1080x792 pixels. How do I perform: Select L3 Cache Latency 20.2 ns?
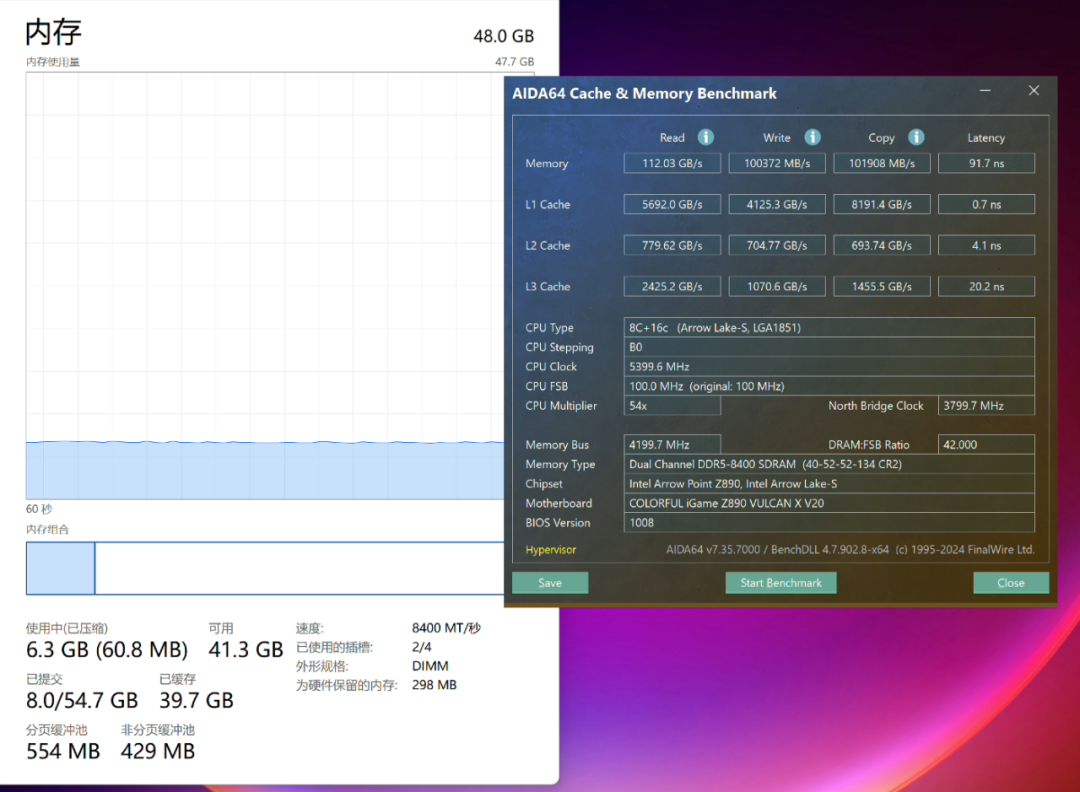(x=986, y=286)
